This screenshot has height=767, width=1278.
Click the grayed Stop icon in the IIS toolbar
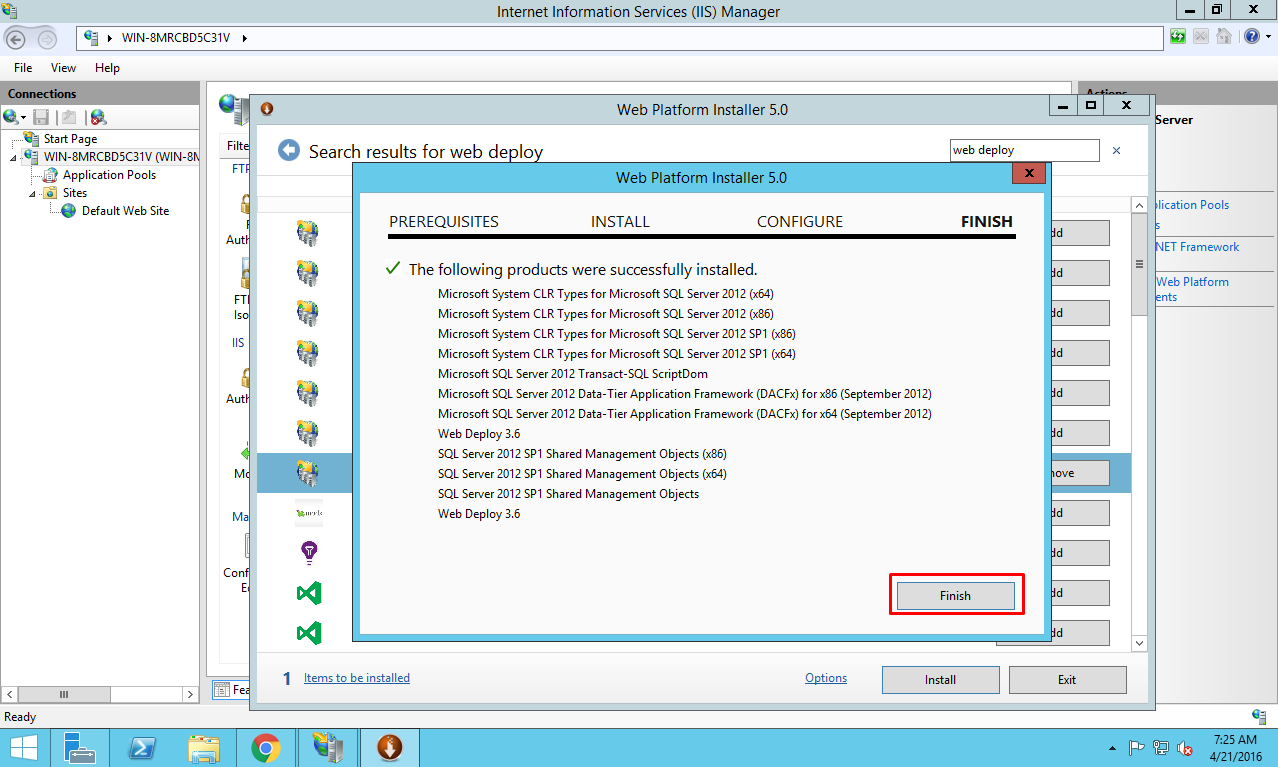pyautogui.click(x=1201, y=37)
